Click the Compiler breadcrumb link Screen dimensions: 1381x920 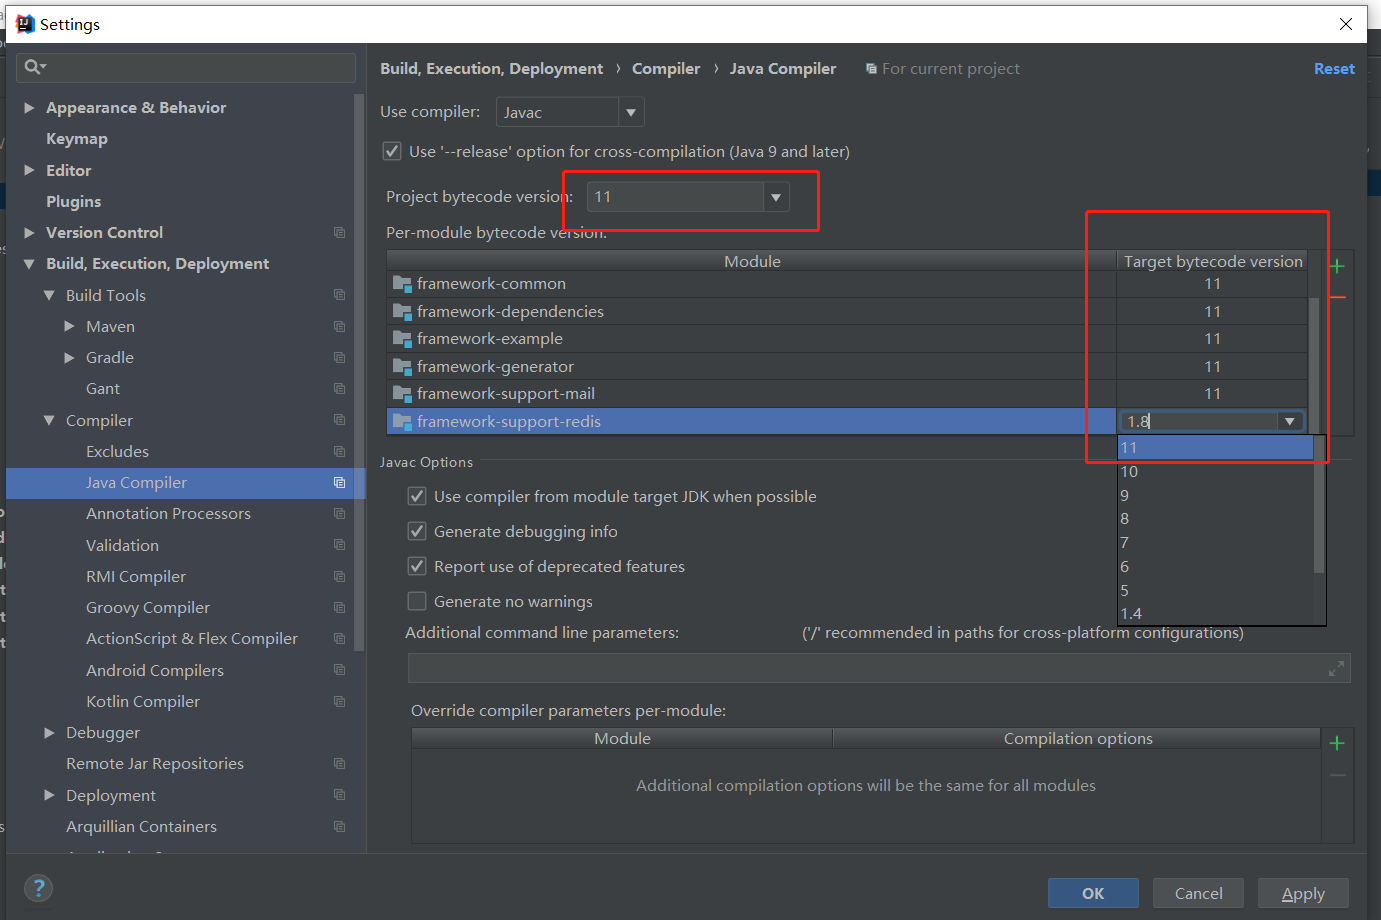tap(666, 68)
